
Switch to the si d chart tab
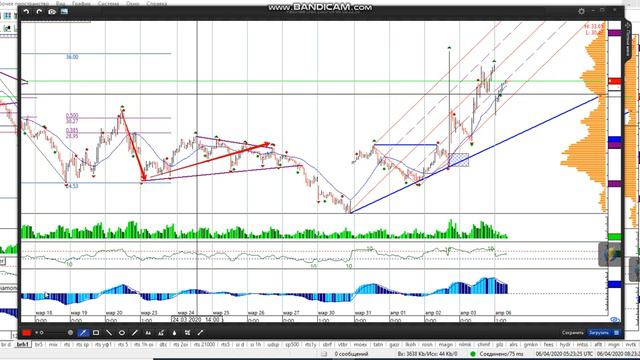[x=240, y=344]
